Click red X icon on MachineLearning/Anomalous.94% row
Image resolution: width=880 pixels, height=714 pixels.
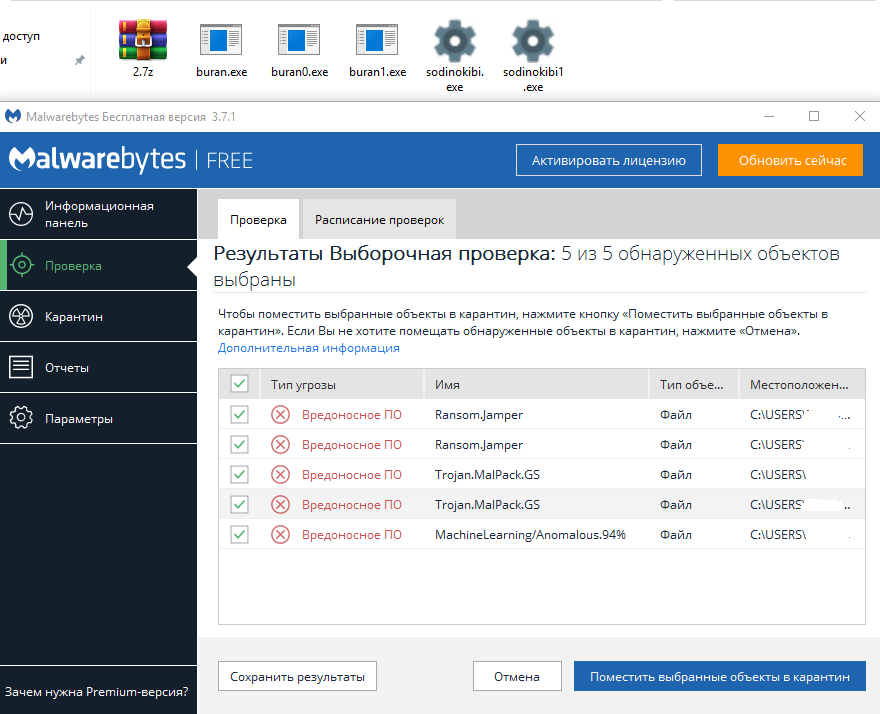tap(281, 534)
